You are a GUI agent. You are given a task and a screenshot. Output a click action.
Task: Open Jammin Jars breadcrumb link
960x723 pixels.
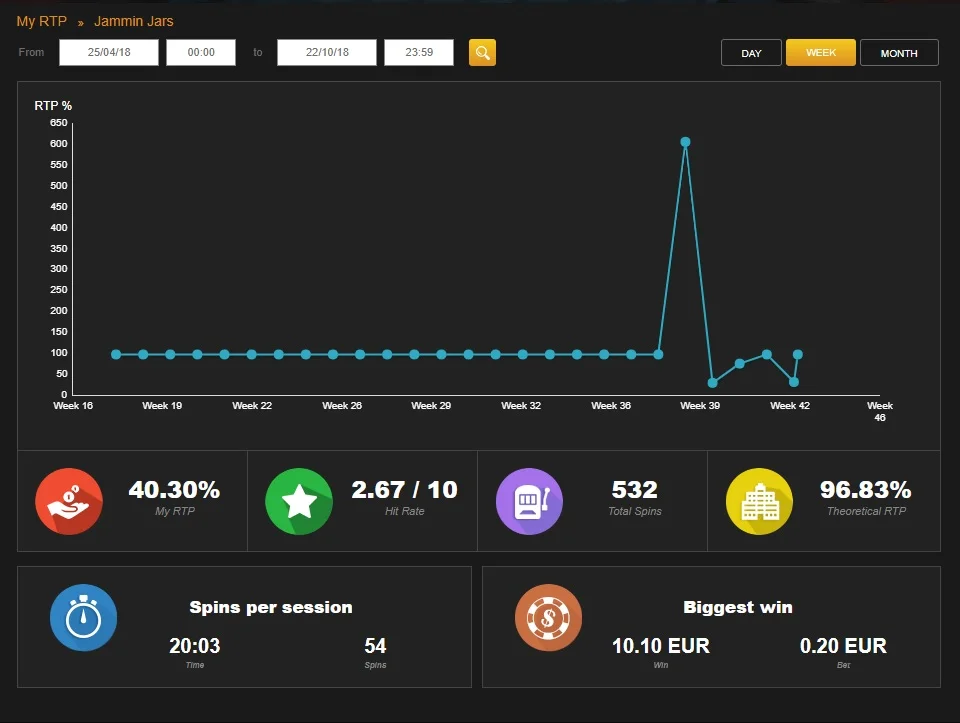(133, 21)
